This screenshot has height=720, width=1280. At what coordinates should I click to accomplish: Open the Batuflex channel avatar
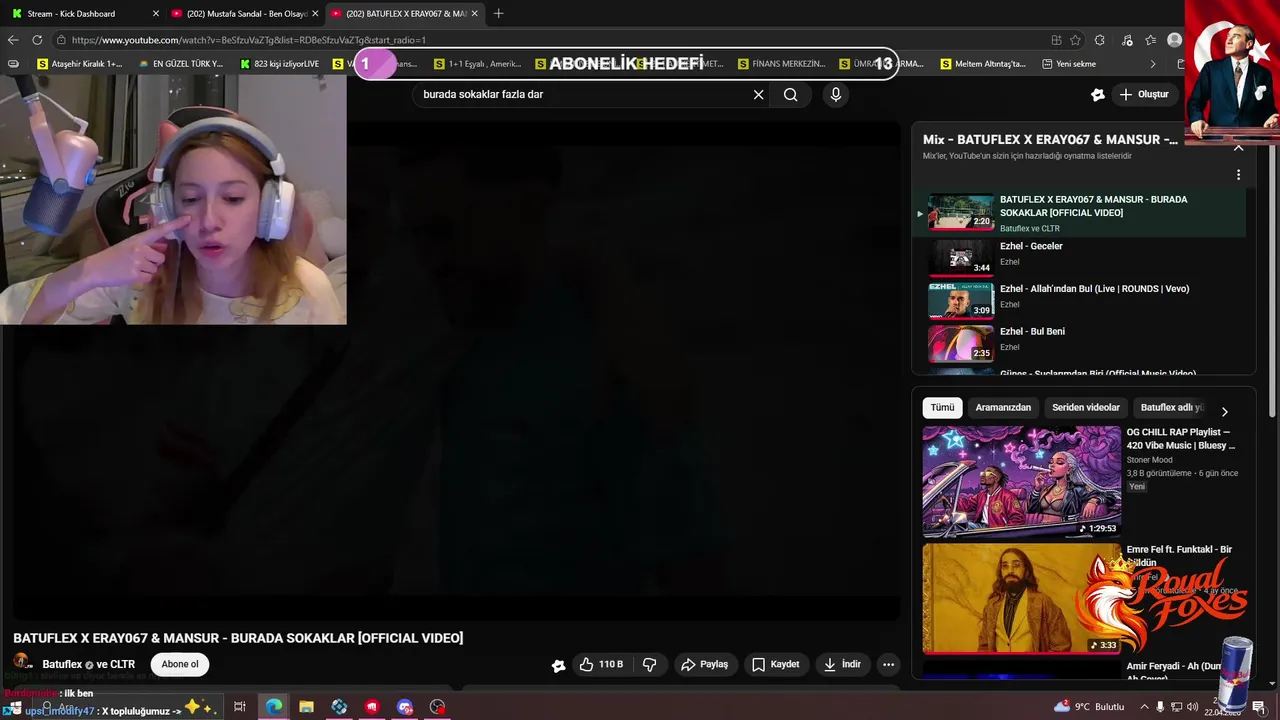(23, 662)
